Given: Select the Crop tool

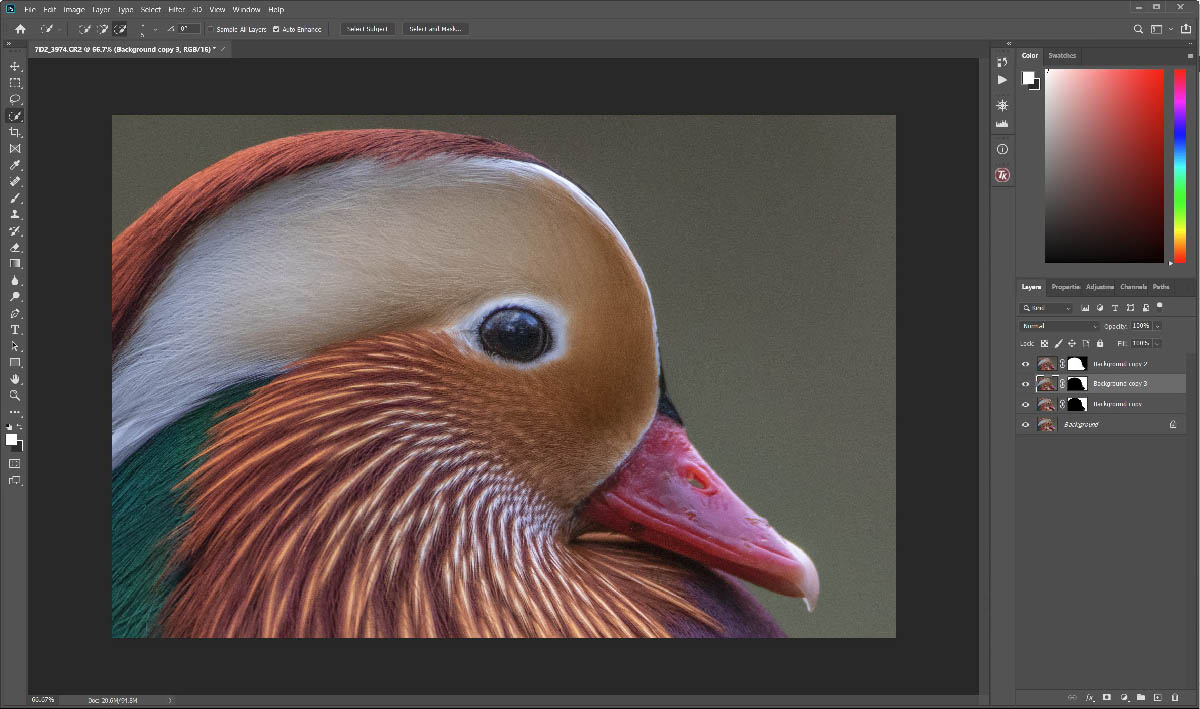Looking at the screenshot, I should click(15, 132).
